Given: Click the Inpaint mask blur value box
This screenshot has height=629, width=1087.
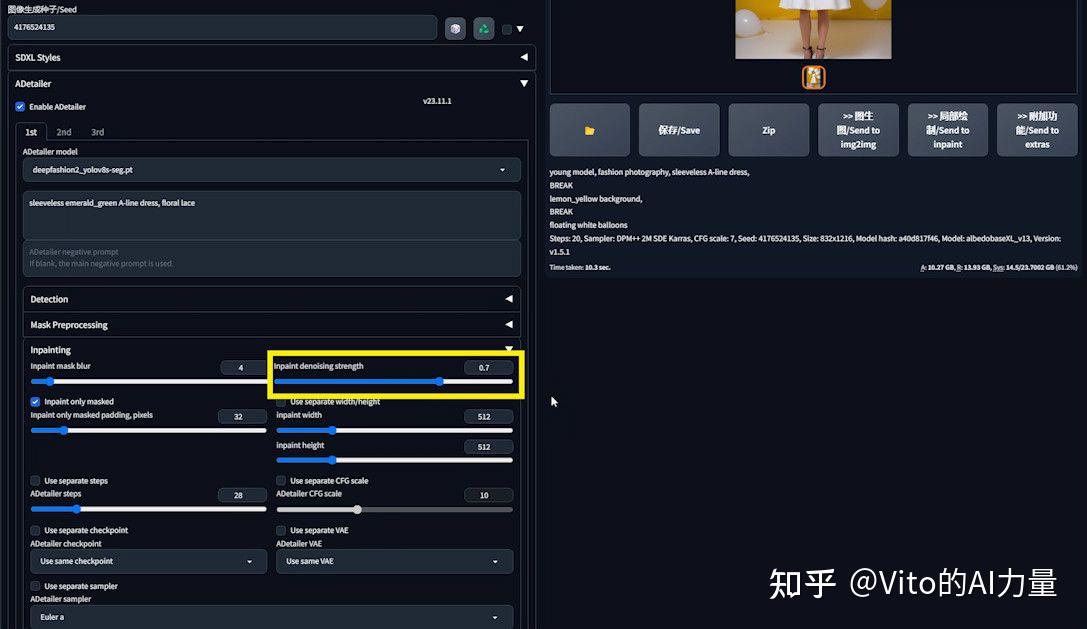Looking at the screenshot, I should [x=243, y=368].
